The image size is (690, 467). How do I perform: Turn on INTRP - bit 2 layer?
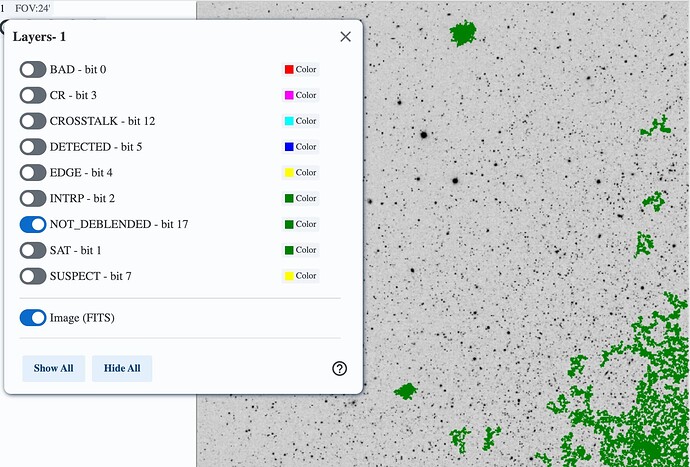click(x=33, y=199)
